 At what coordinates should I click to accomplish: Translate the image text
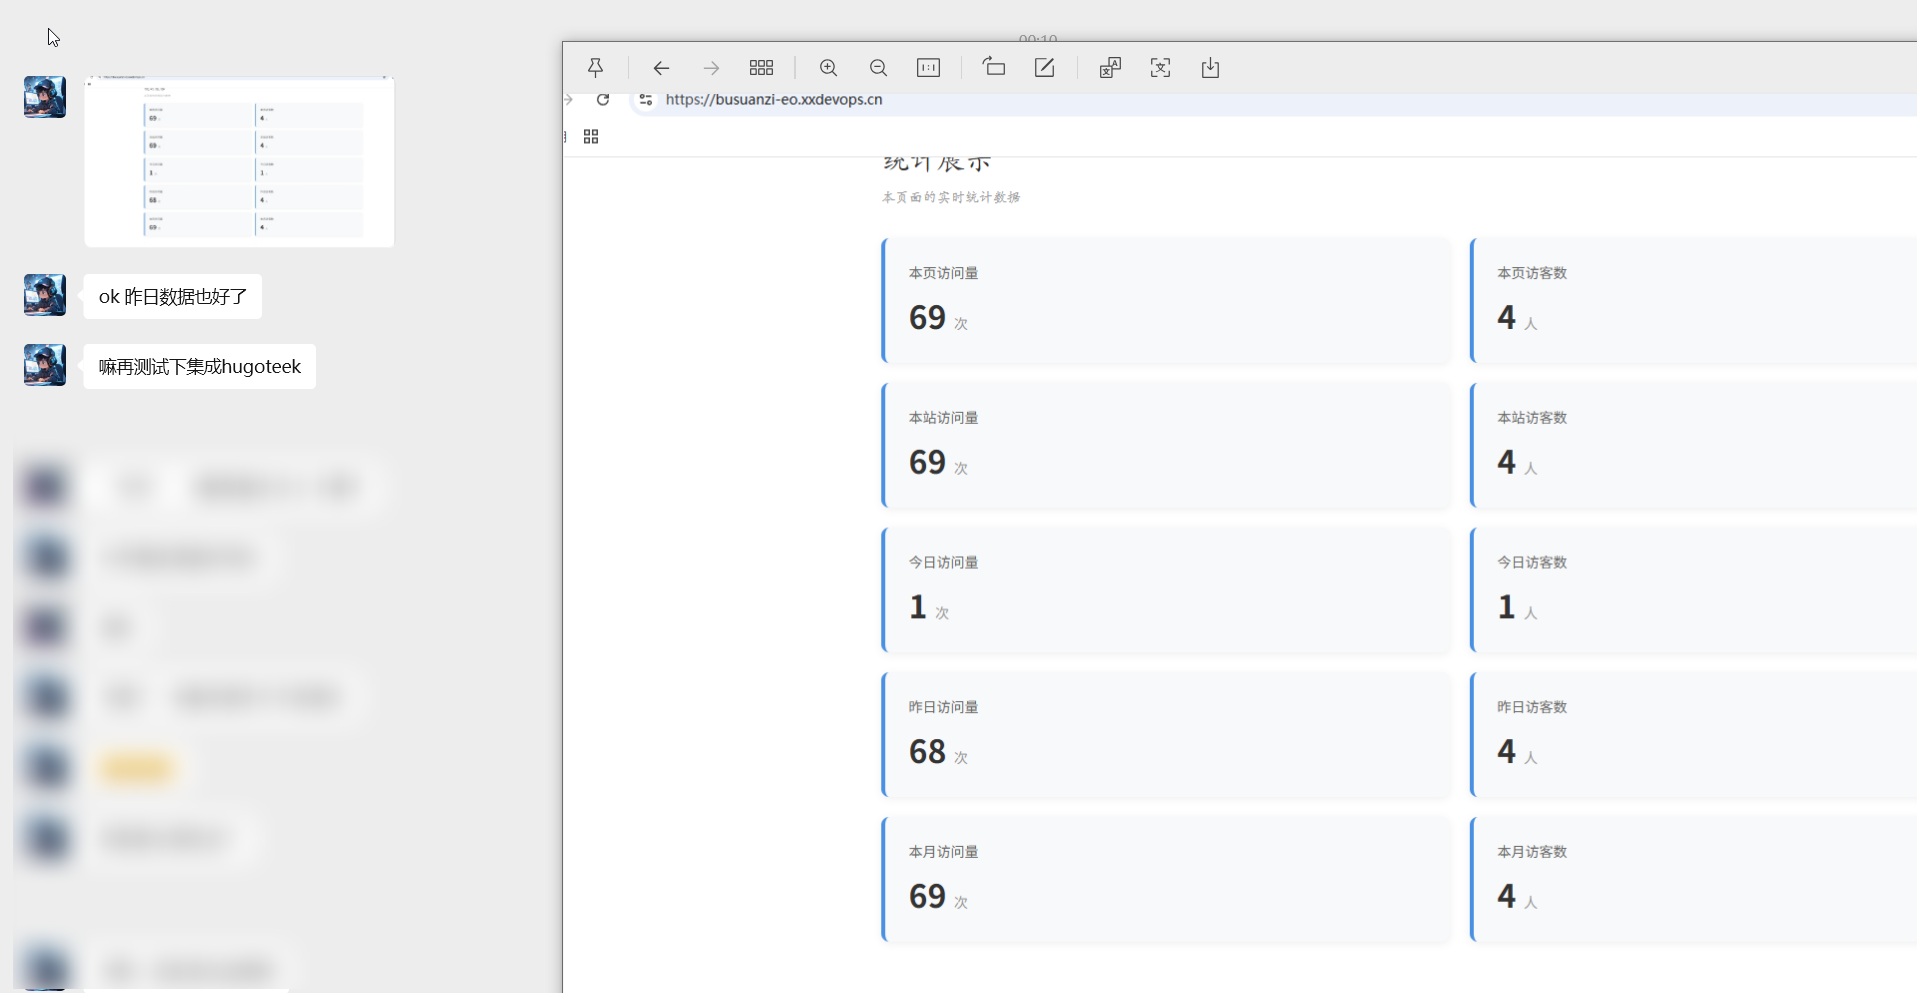click(x=1110, y=68)
